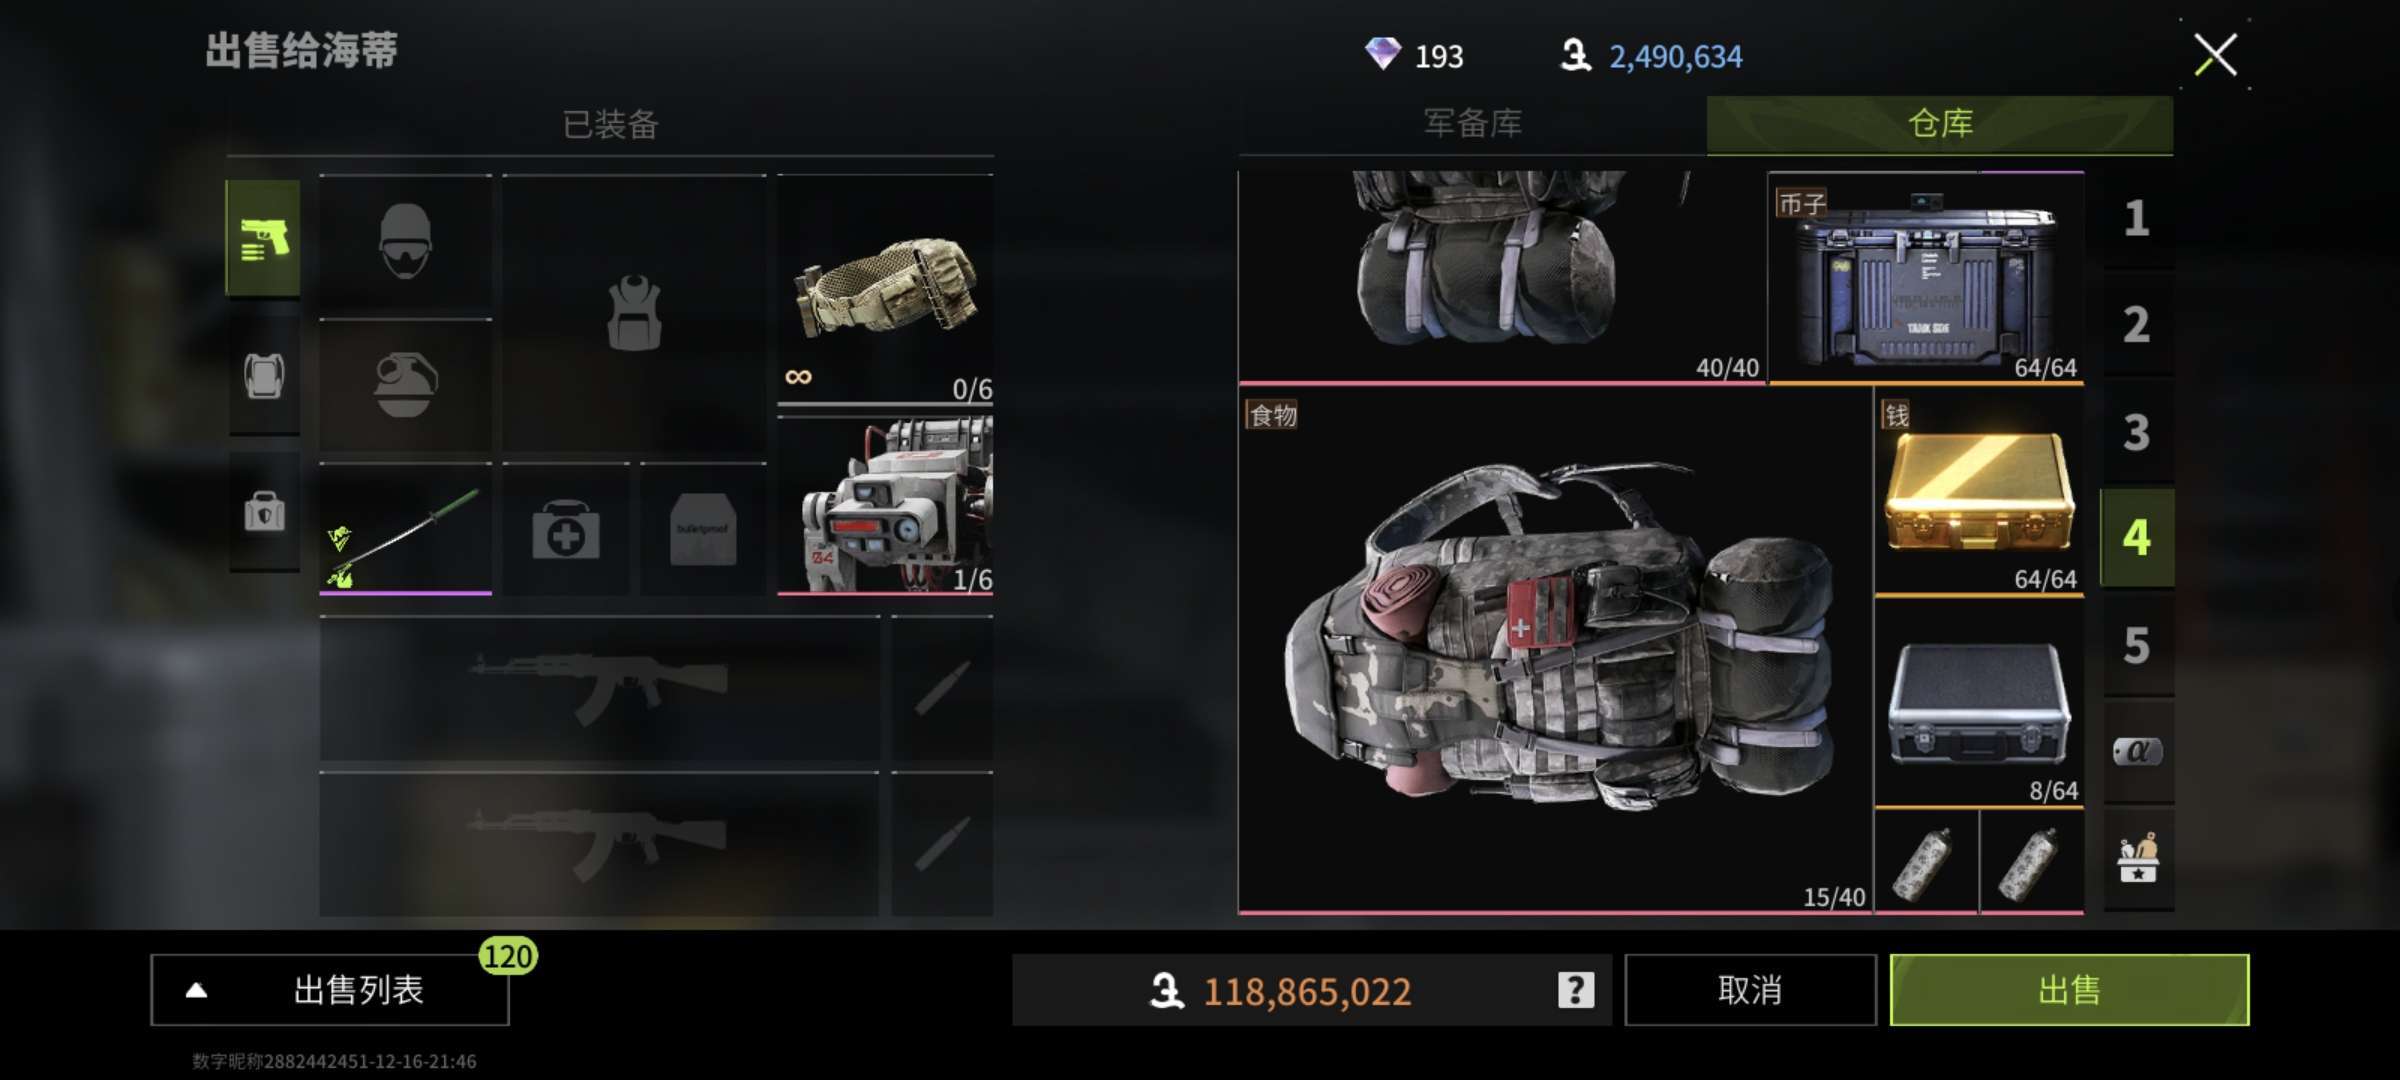Image resolution: width=2400 pixels, height=1080 pixels.
Task: Click the question mark help icon
Action: click(1576, 990)
